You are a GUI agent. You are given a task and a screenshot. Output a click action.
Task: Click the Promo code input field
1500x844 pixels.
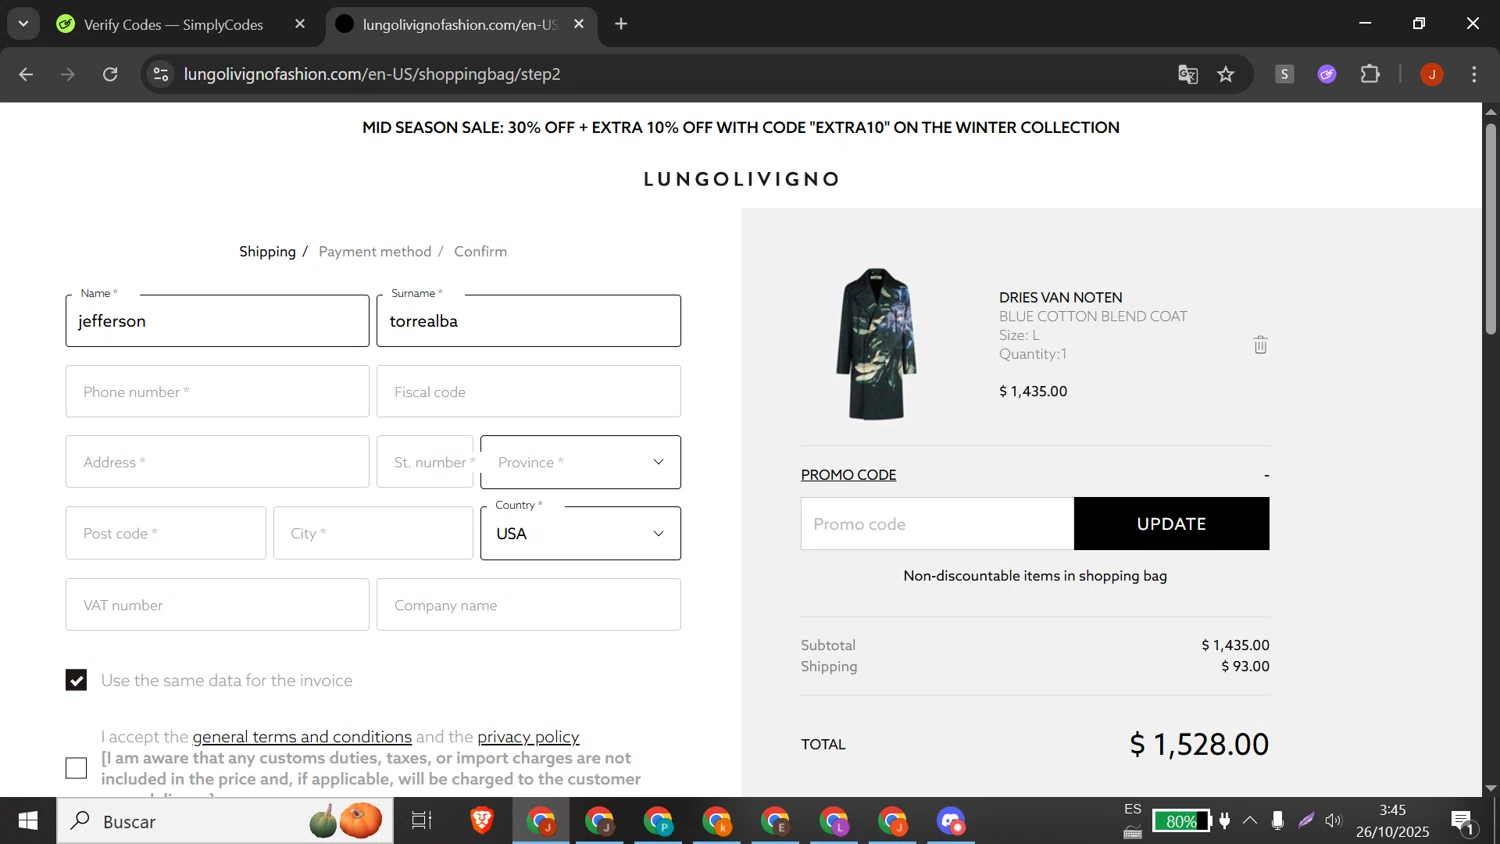(x=937, y=523)
